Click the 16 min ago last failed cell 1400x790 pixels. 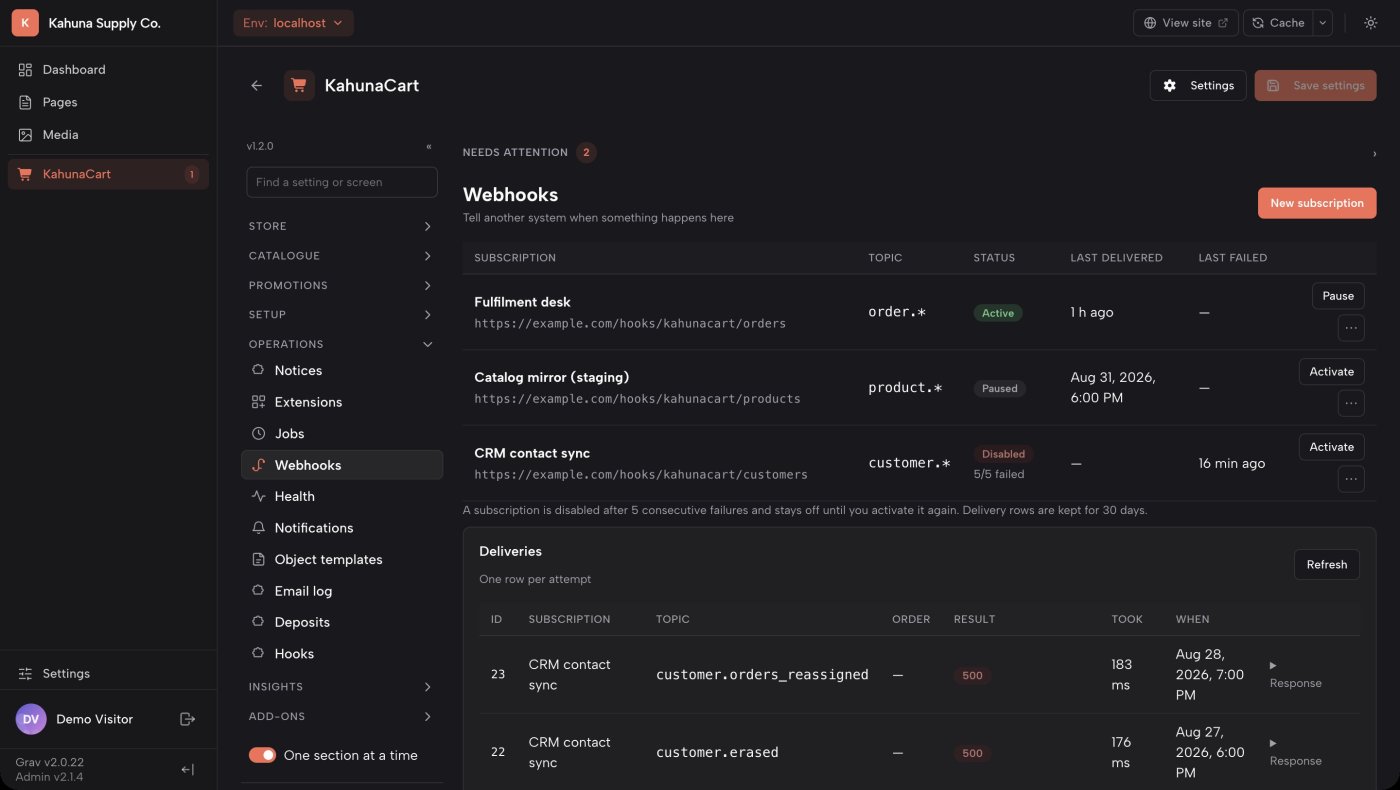[1232, 464]
